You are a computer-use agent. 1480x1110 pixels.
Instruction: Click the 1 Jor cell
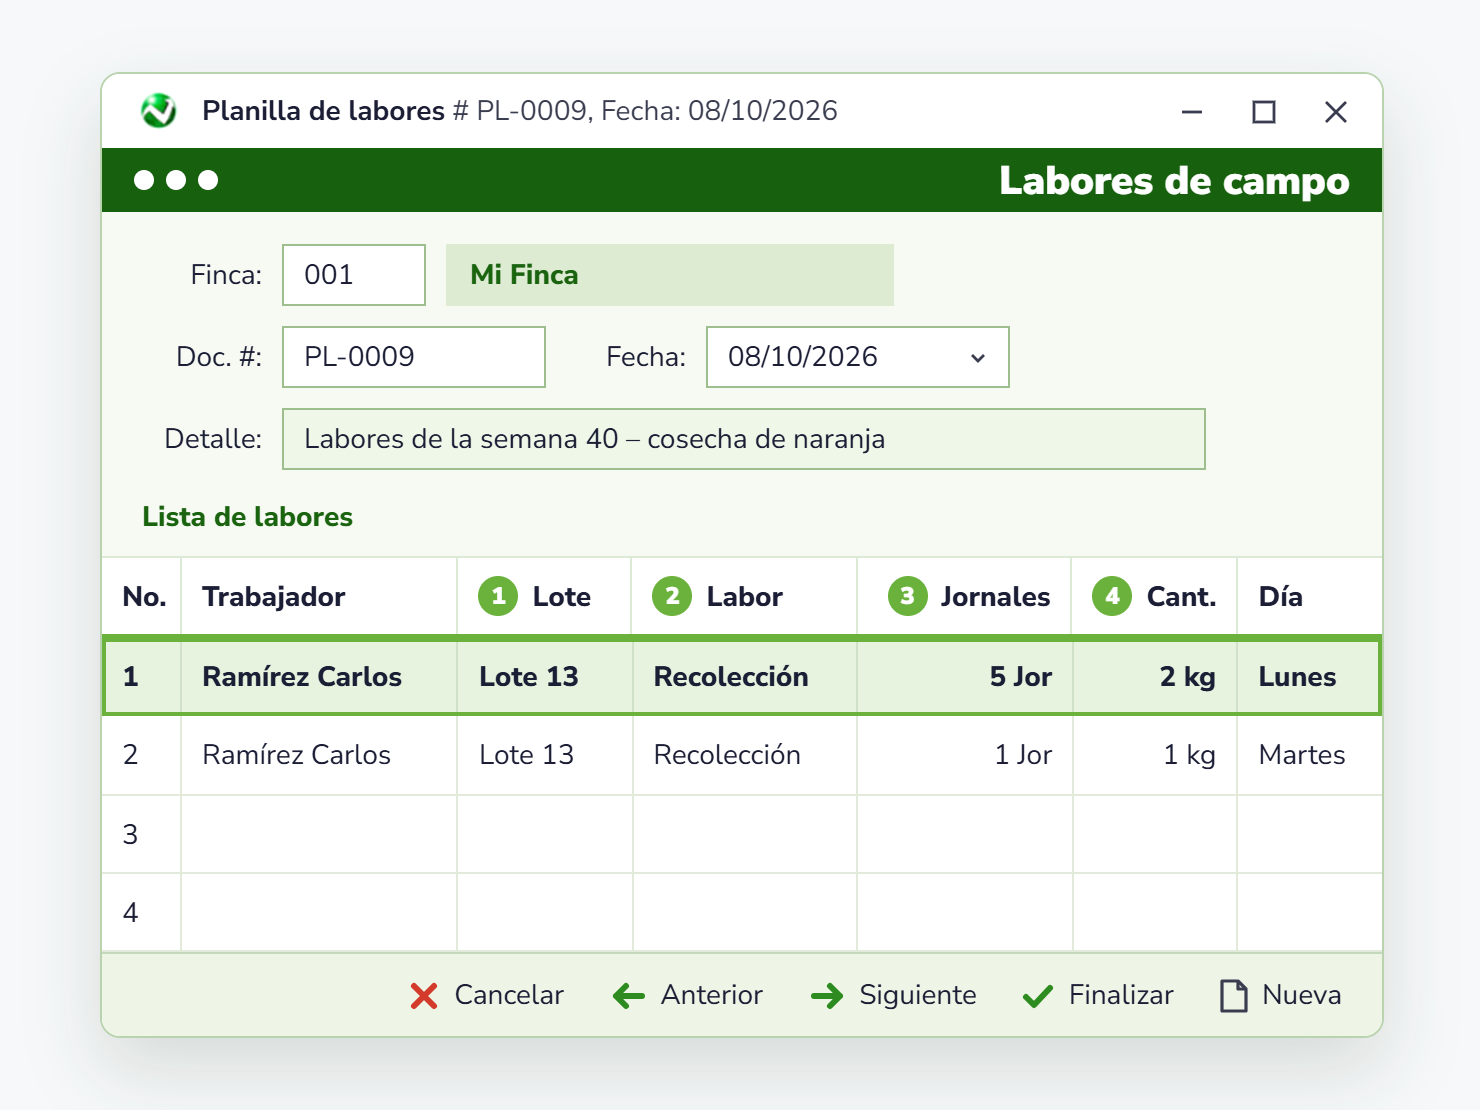point(965,755)
